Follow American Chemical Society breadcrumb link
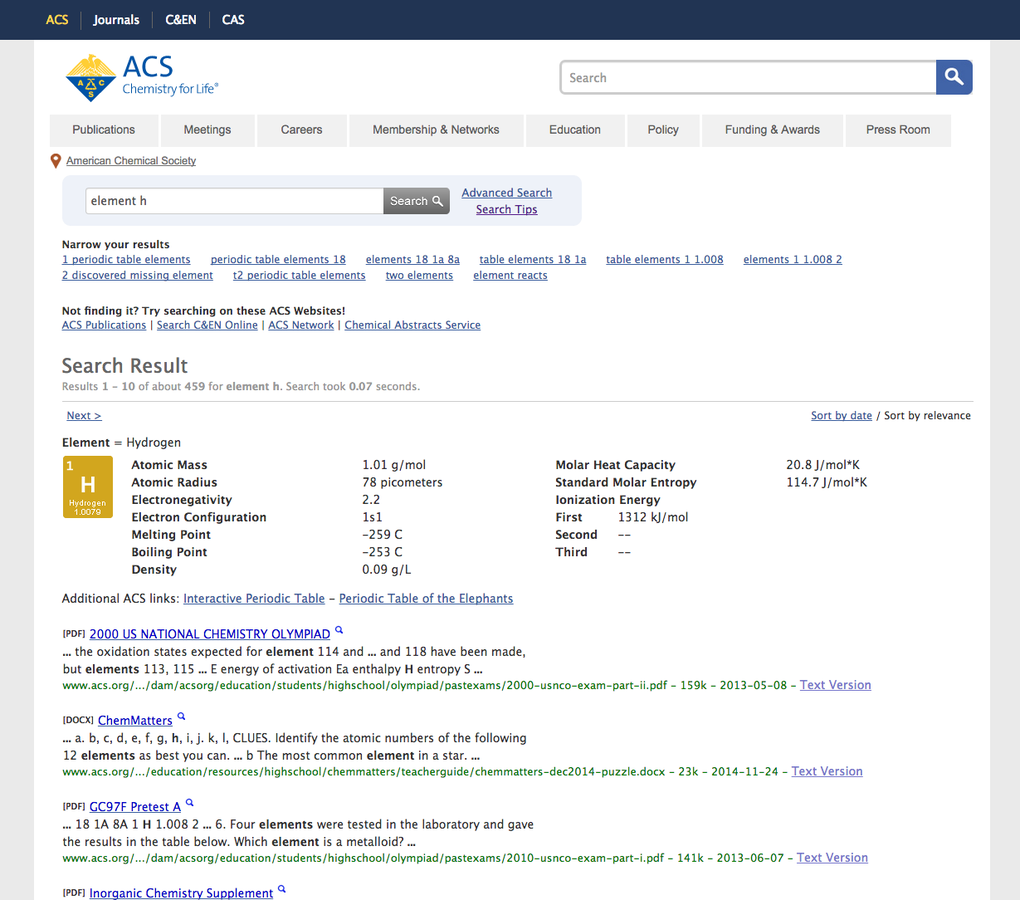 tap(131, 161)
